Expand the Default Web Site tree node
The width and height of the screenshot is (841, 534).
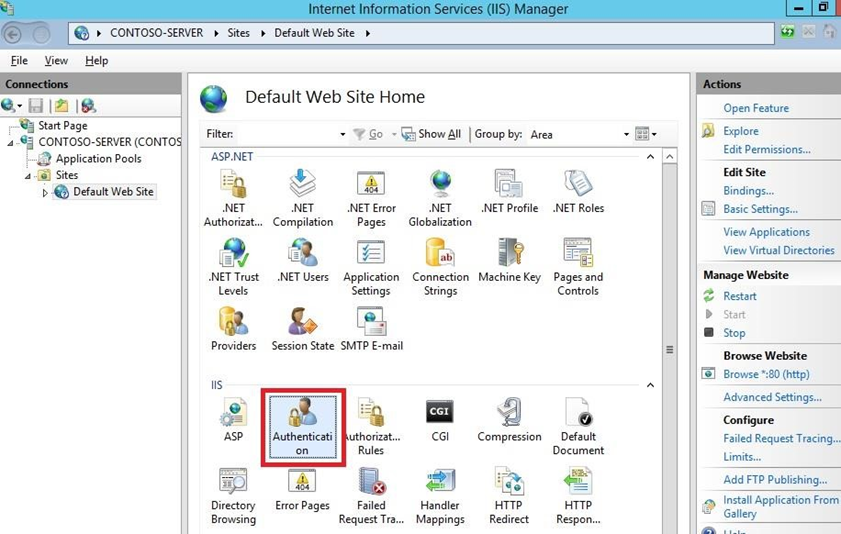point(45,192)
